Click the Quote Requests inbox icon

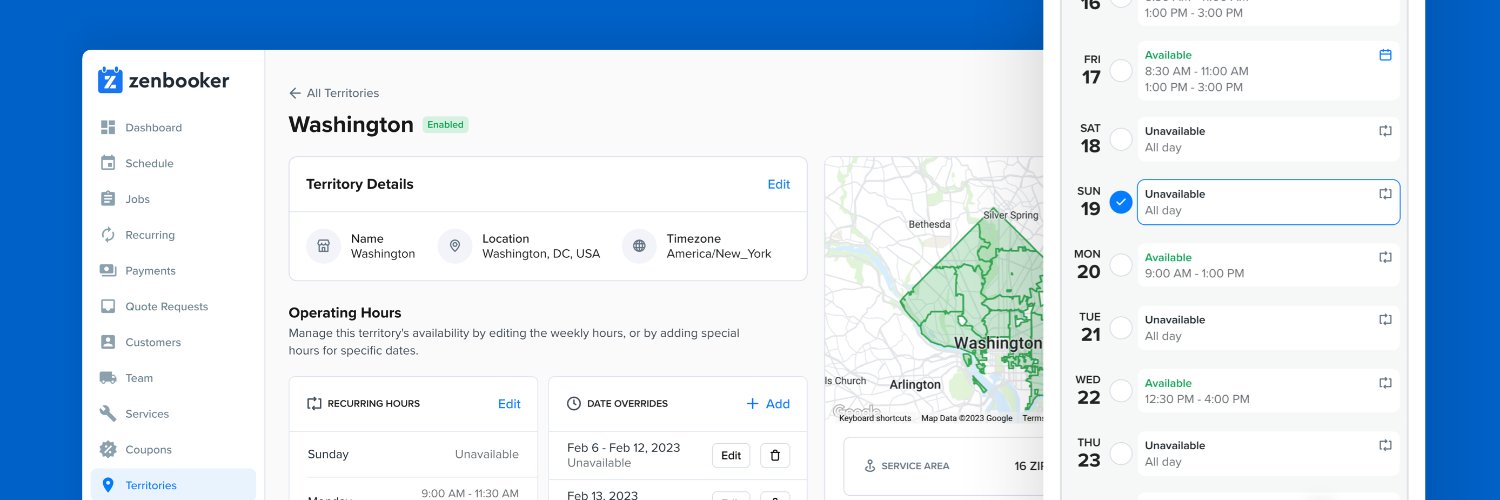pyautogui.click(x=108, y=306)
